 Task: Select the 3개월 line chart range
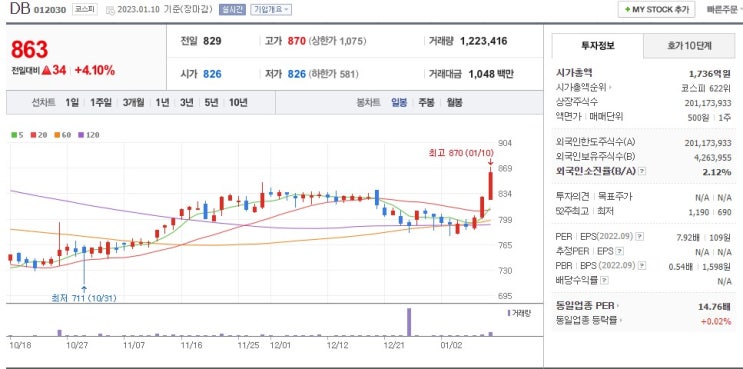coord(133,102)
